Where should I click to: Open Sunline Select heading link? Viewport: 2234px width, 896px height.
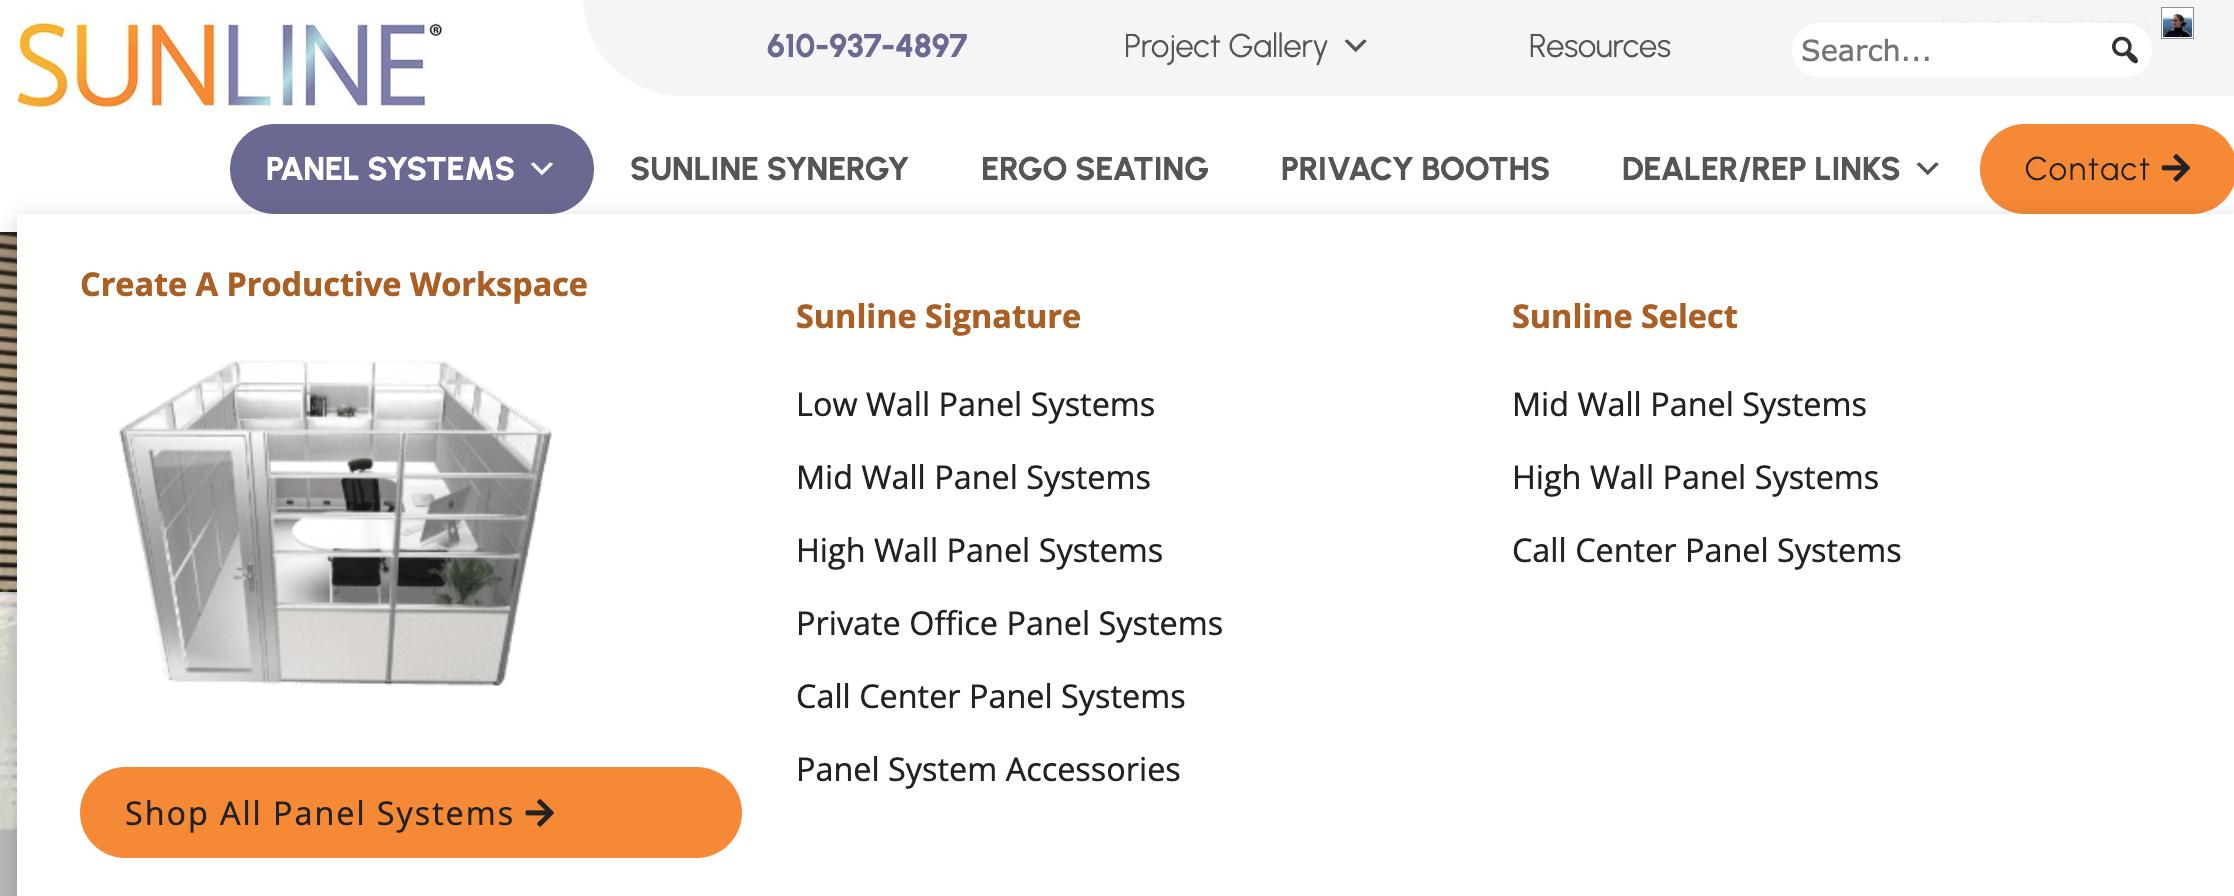[1624, 316]
